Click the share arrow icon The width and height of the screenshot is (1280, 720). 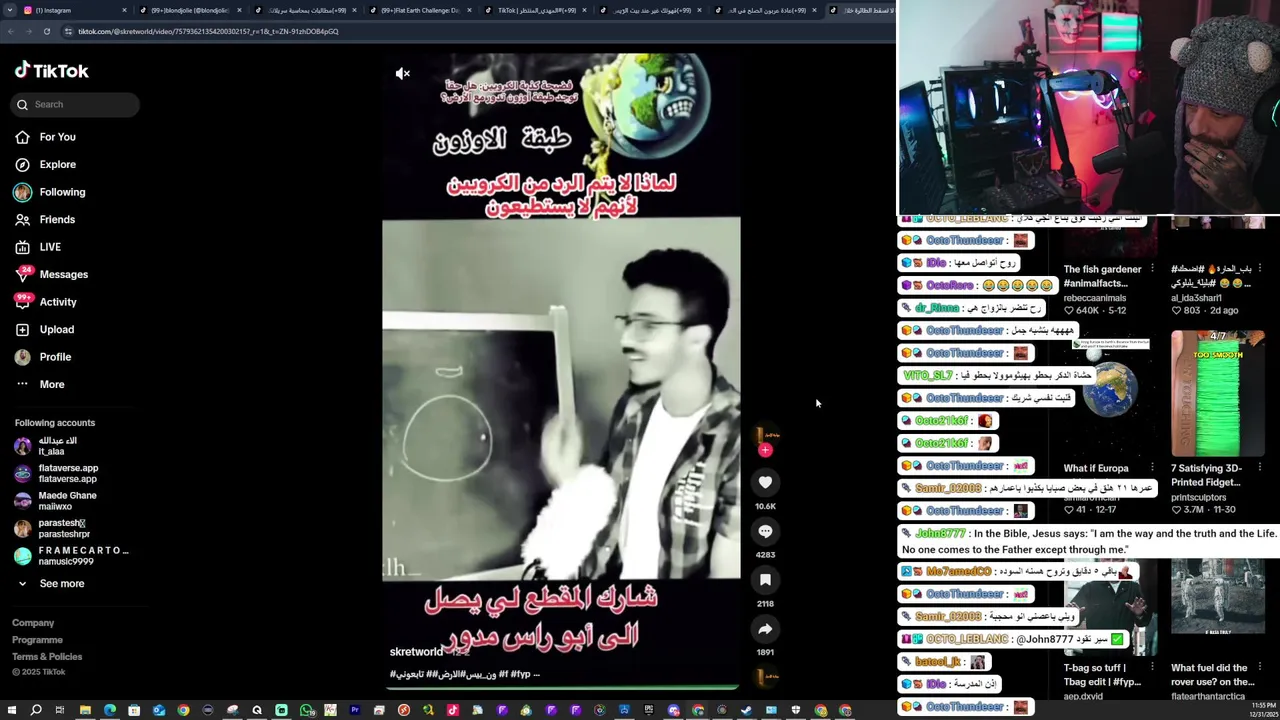click(x=765, y=629)
